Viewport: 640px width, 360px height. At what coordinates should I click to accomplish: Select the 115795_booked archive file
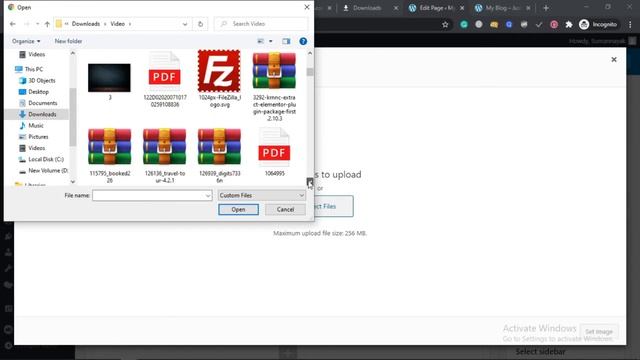tap(109, 156)
